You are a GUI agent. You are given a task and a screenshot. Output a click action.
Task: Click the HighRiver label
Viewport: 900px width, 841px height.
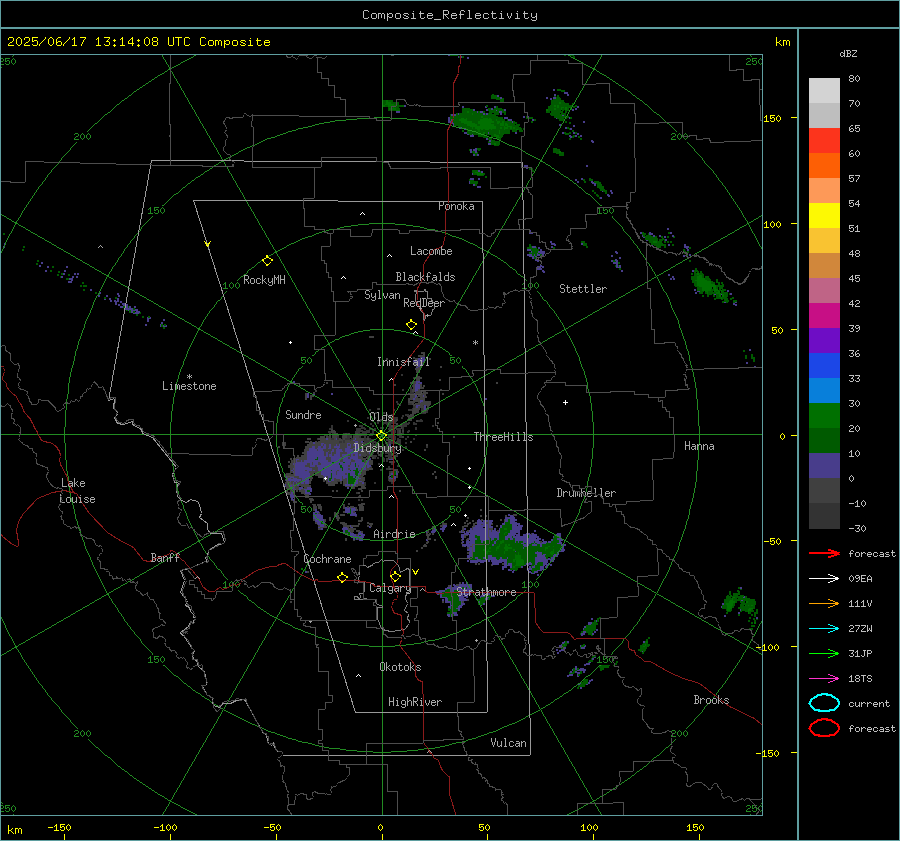pos(415,702)
